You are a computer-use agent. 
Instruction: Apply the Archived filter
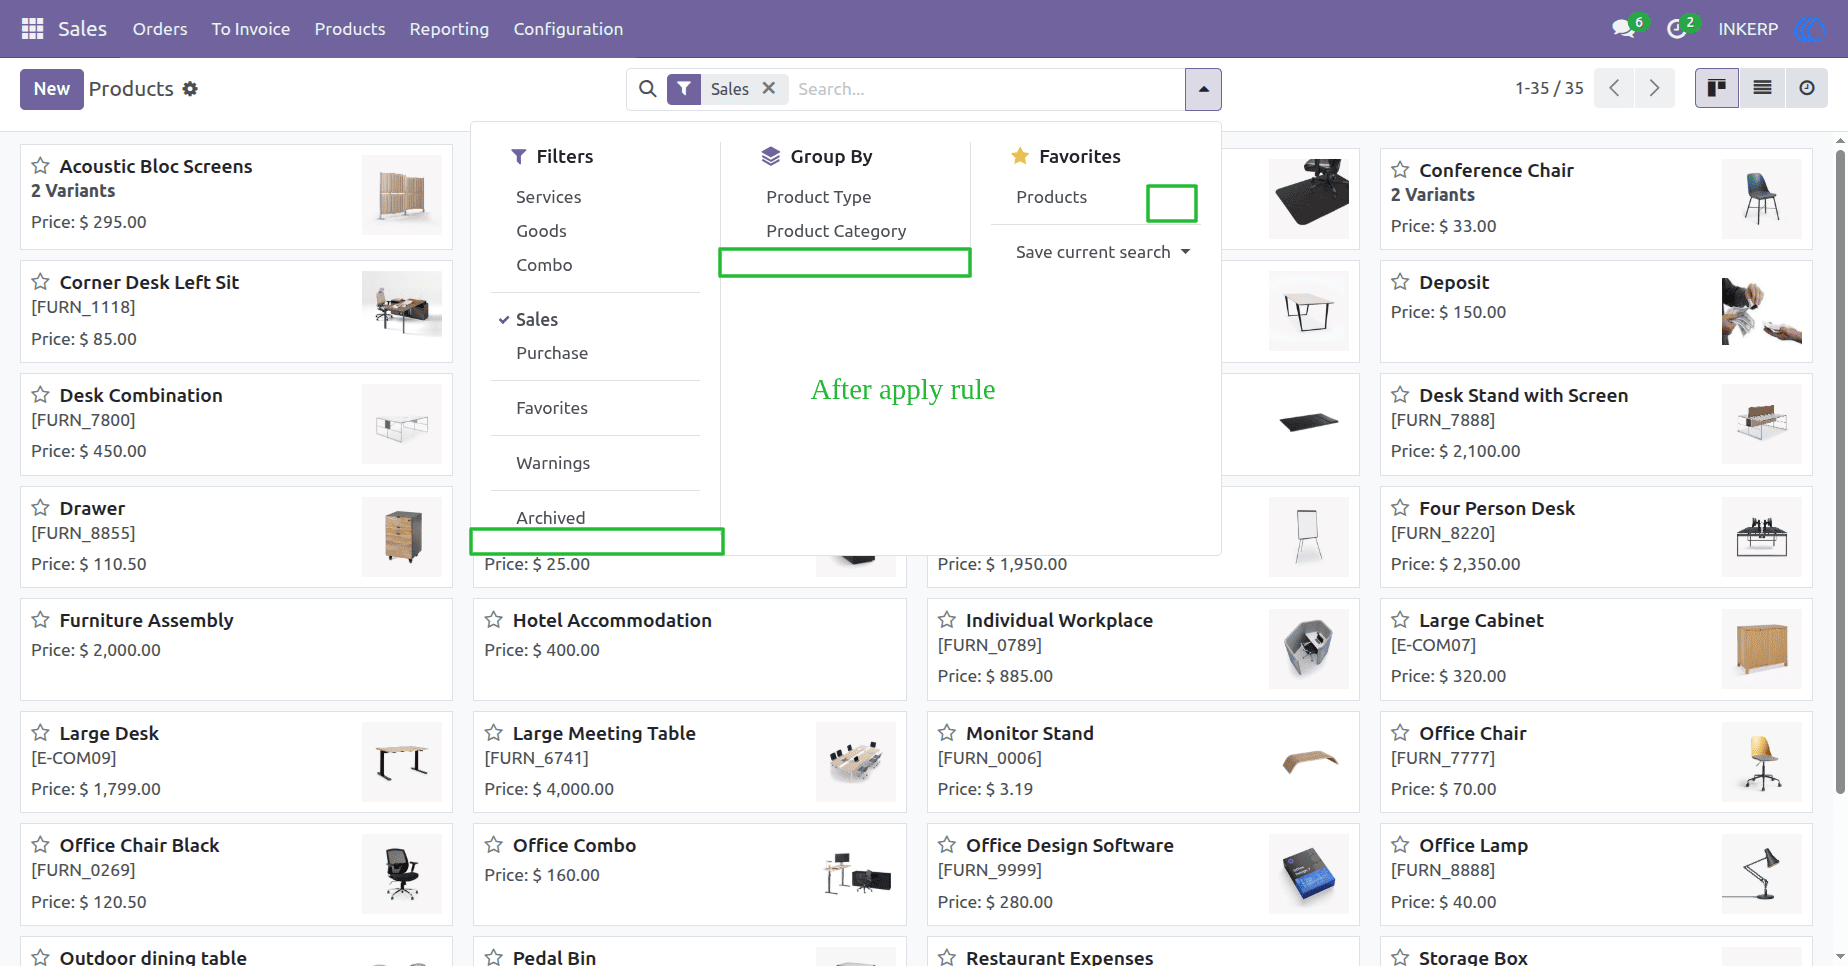550,517
